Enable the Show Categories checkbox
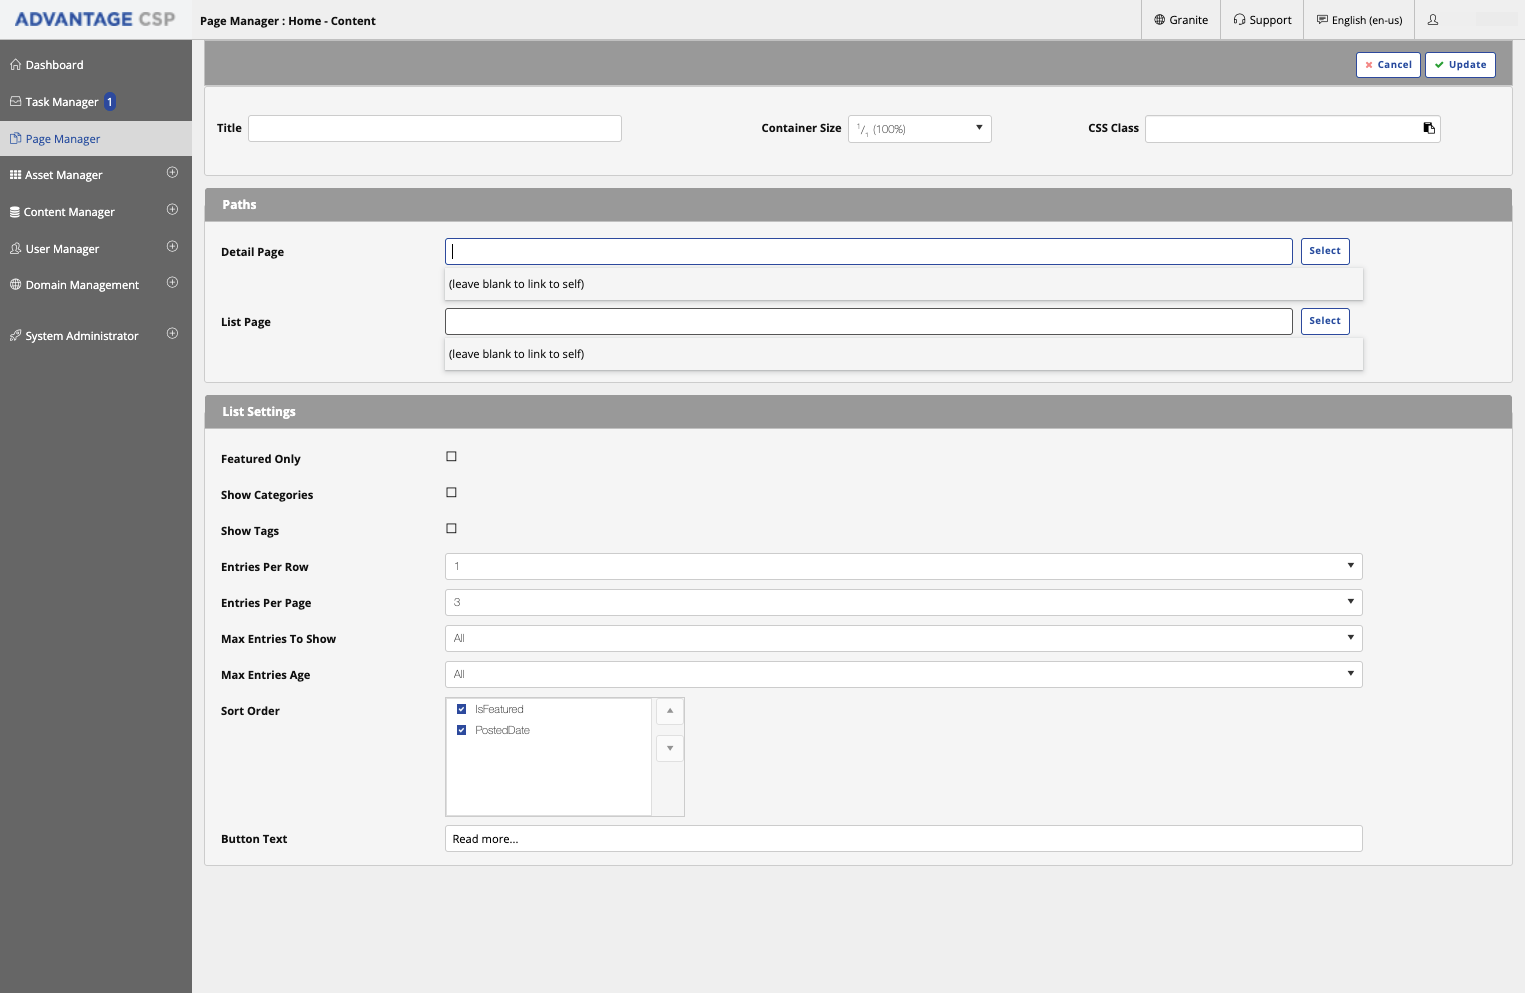The width and height of the screenshot is (1525, 993). [x=451, y=493]
